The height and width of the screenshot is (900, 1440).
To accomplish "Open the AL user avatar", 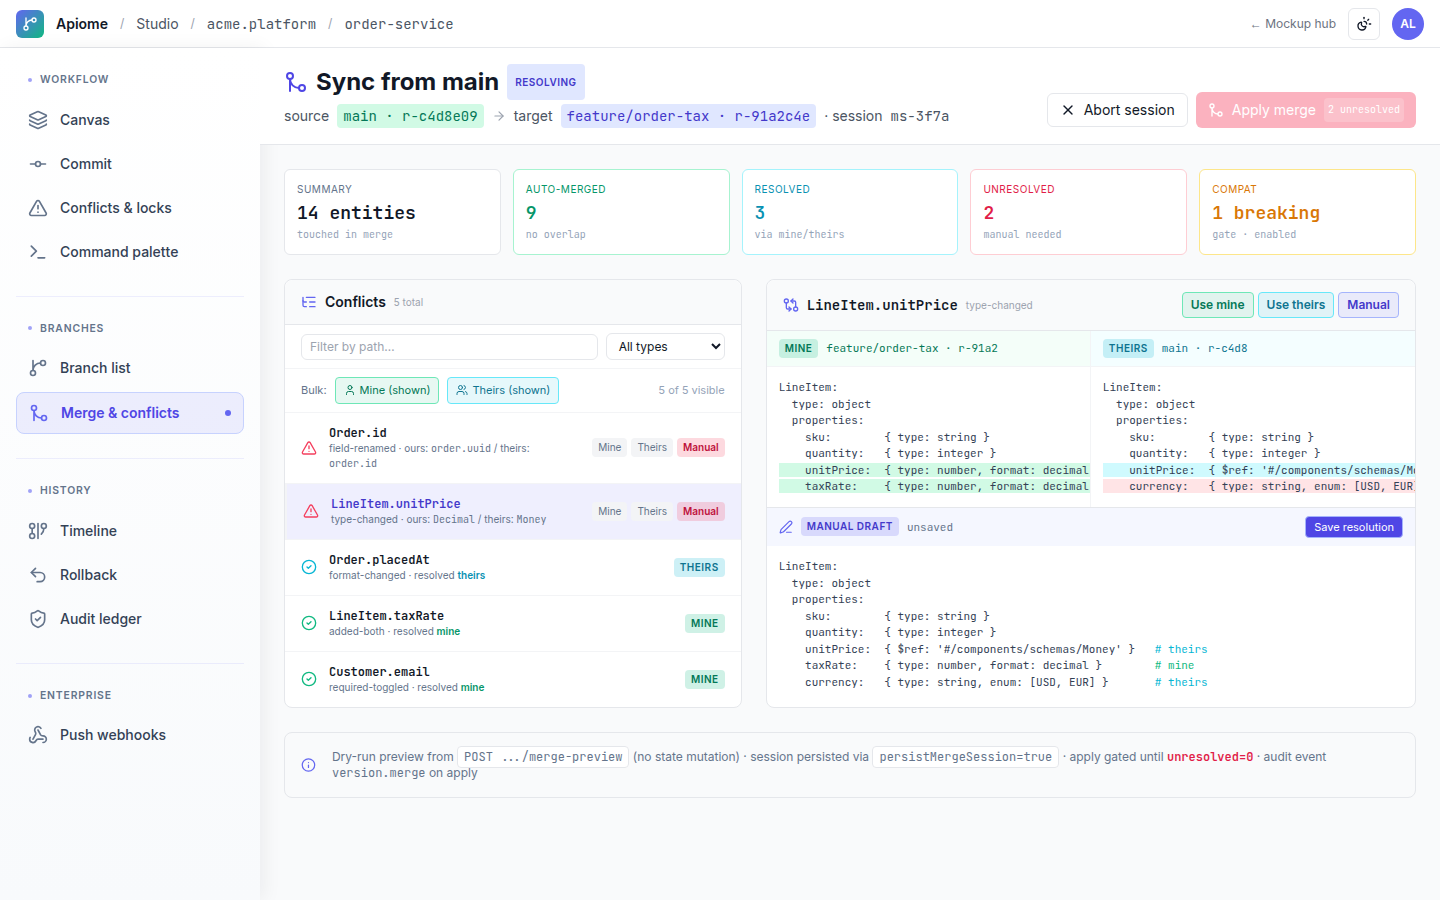I will 1408,24.
